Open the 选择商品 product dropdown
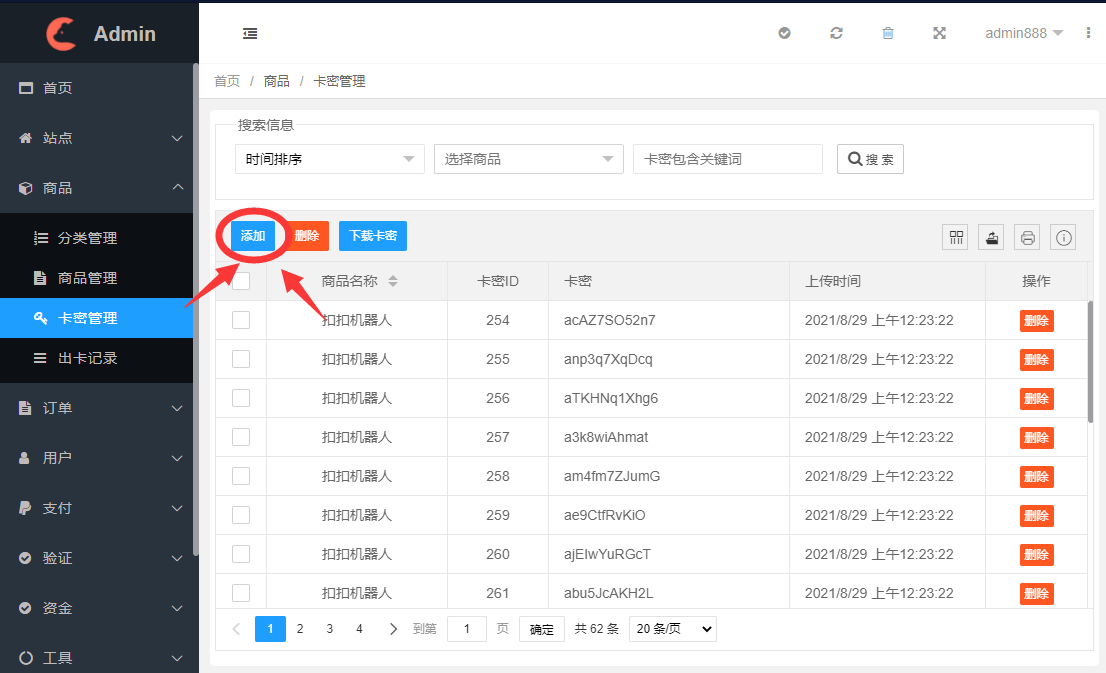 point(528,159)
